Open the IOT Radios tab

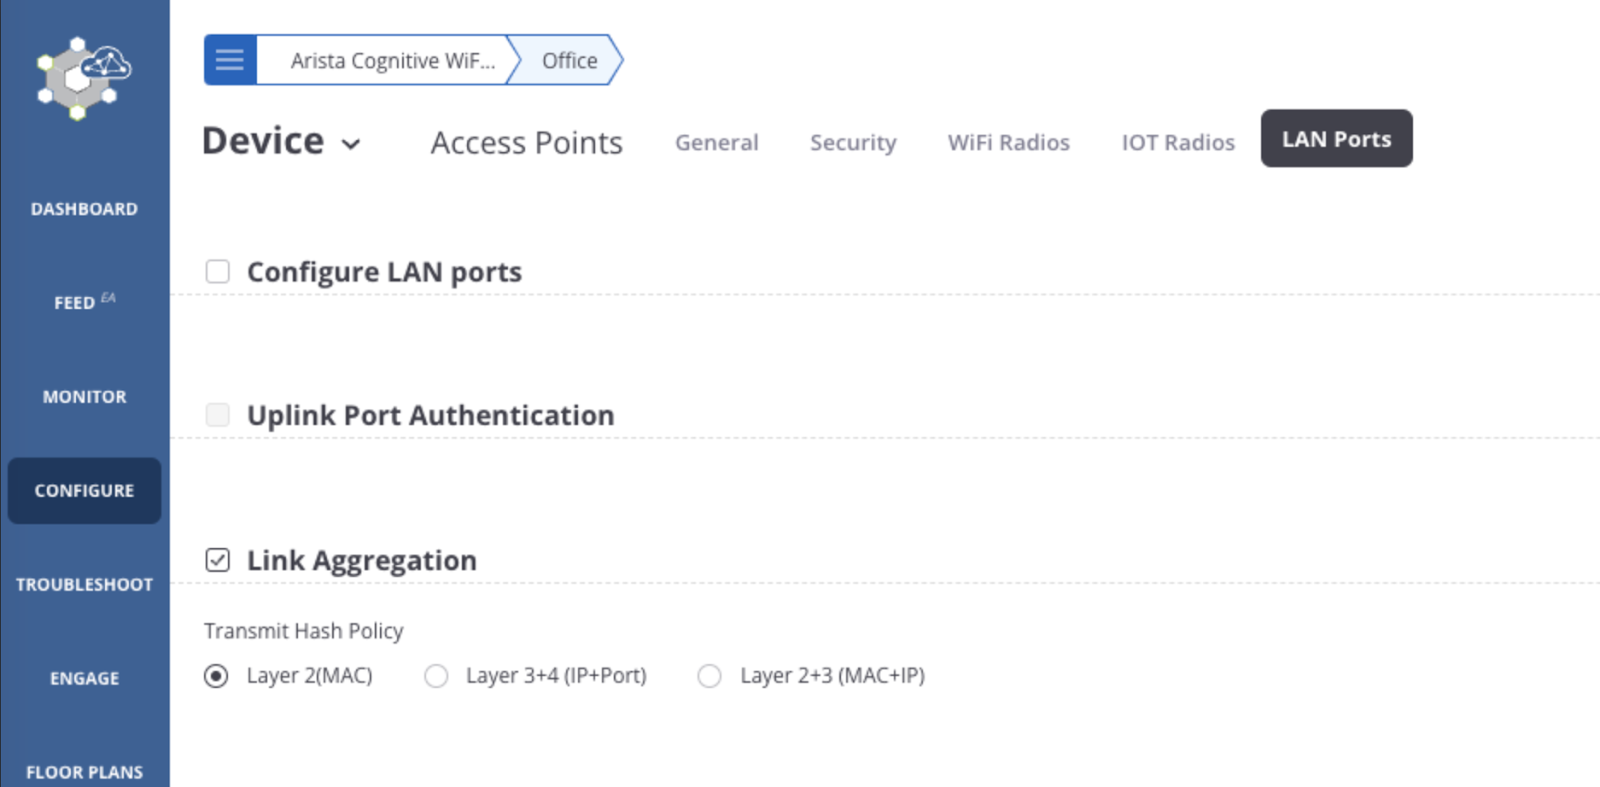[1177, 142]
